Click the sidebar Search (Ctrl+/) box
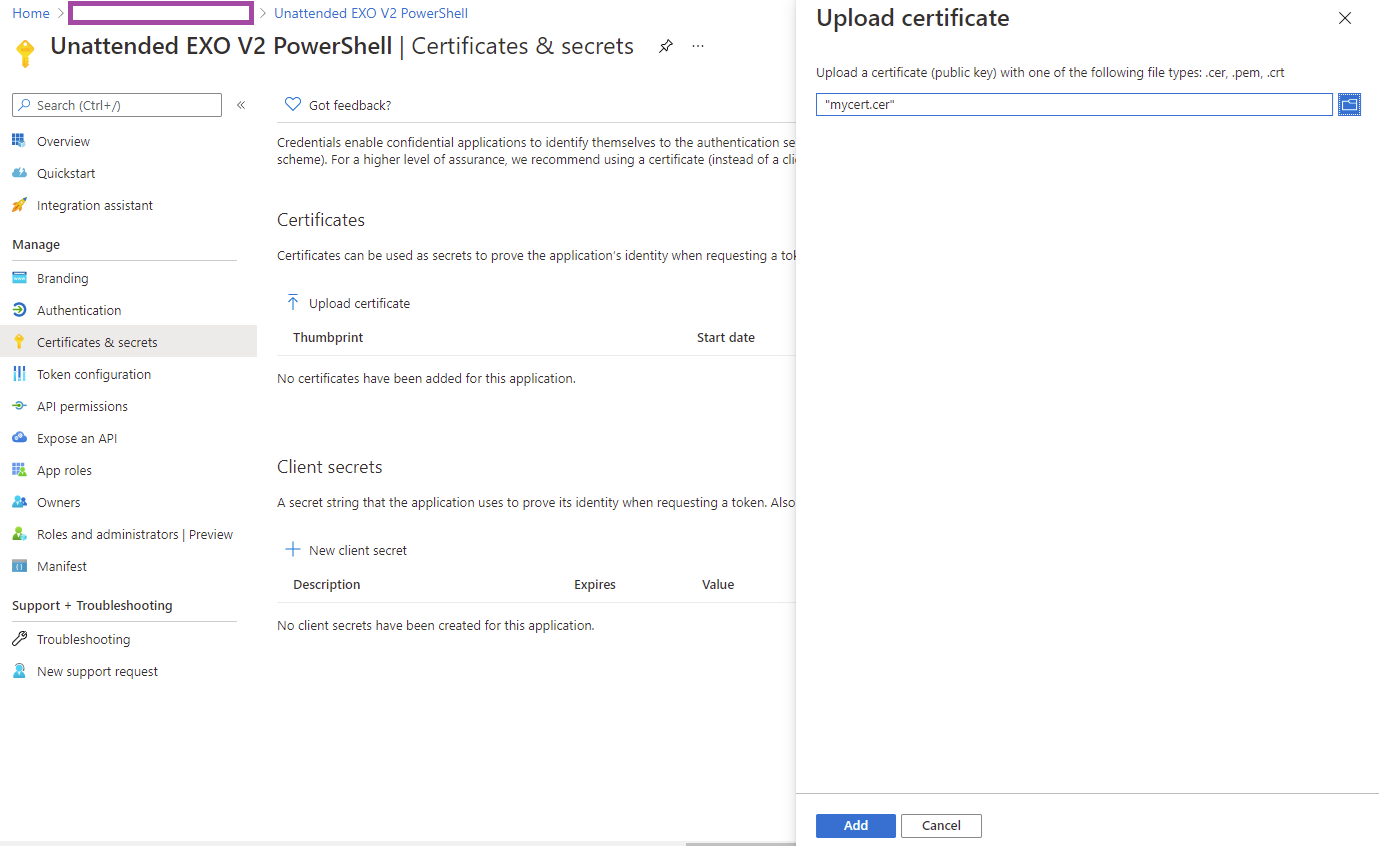 (117, 105)
